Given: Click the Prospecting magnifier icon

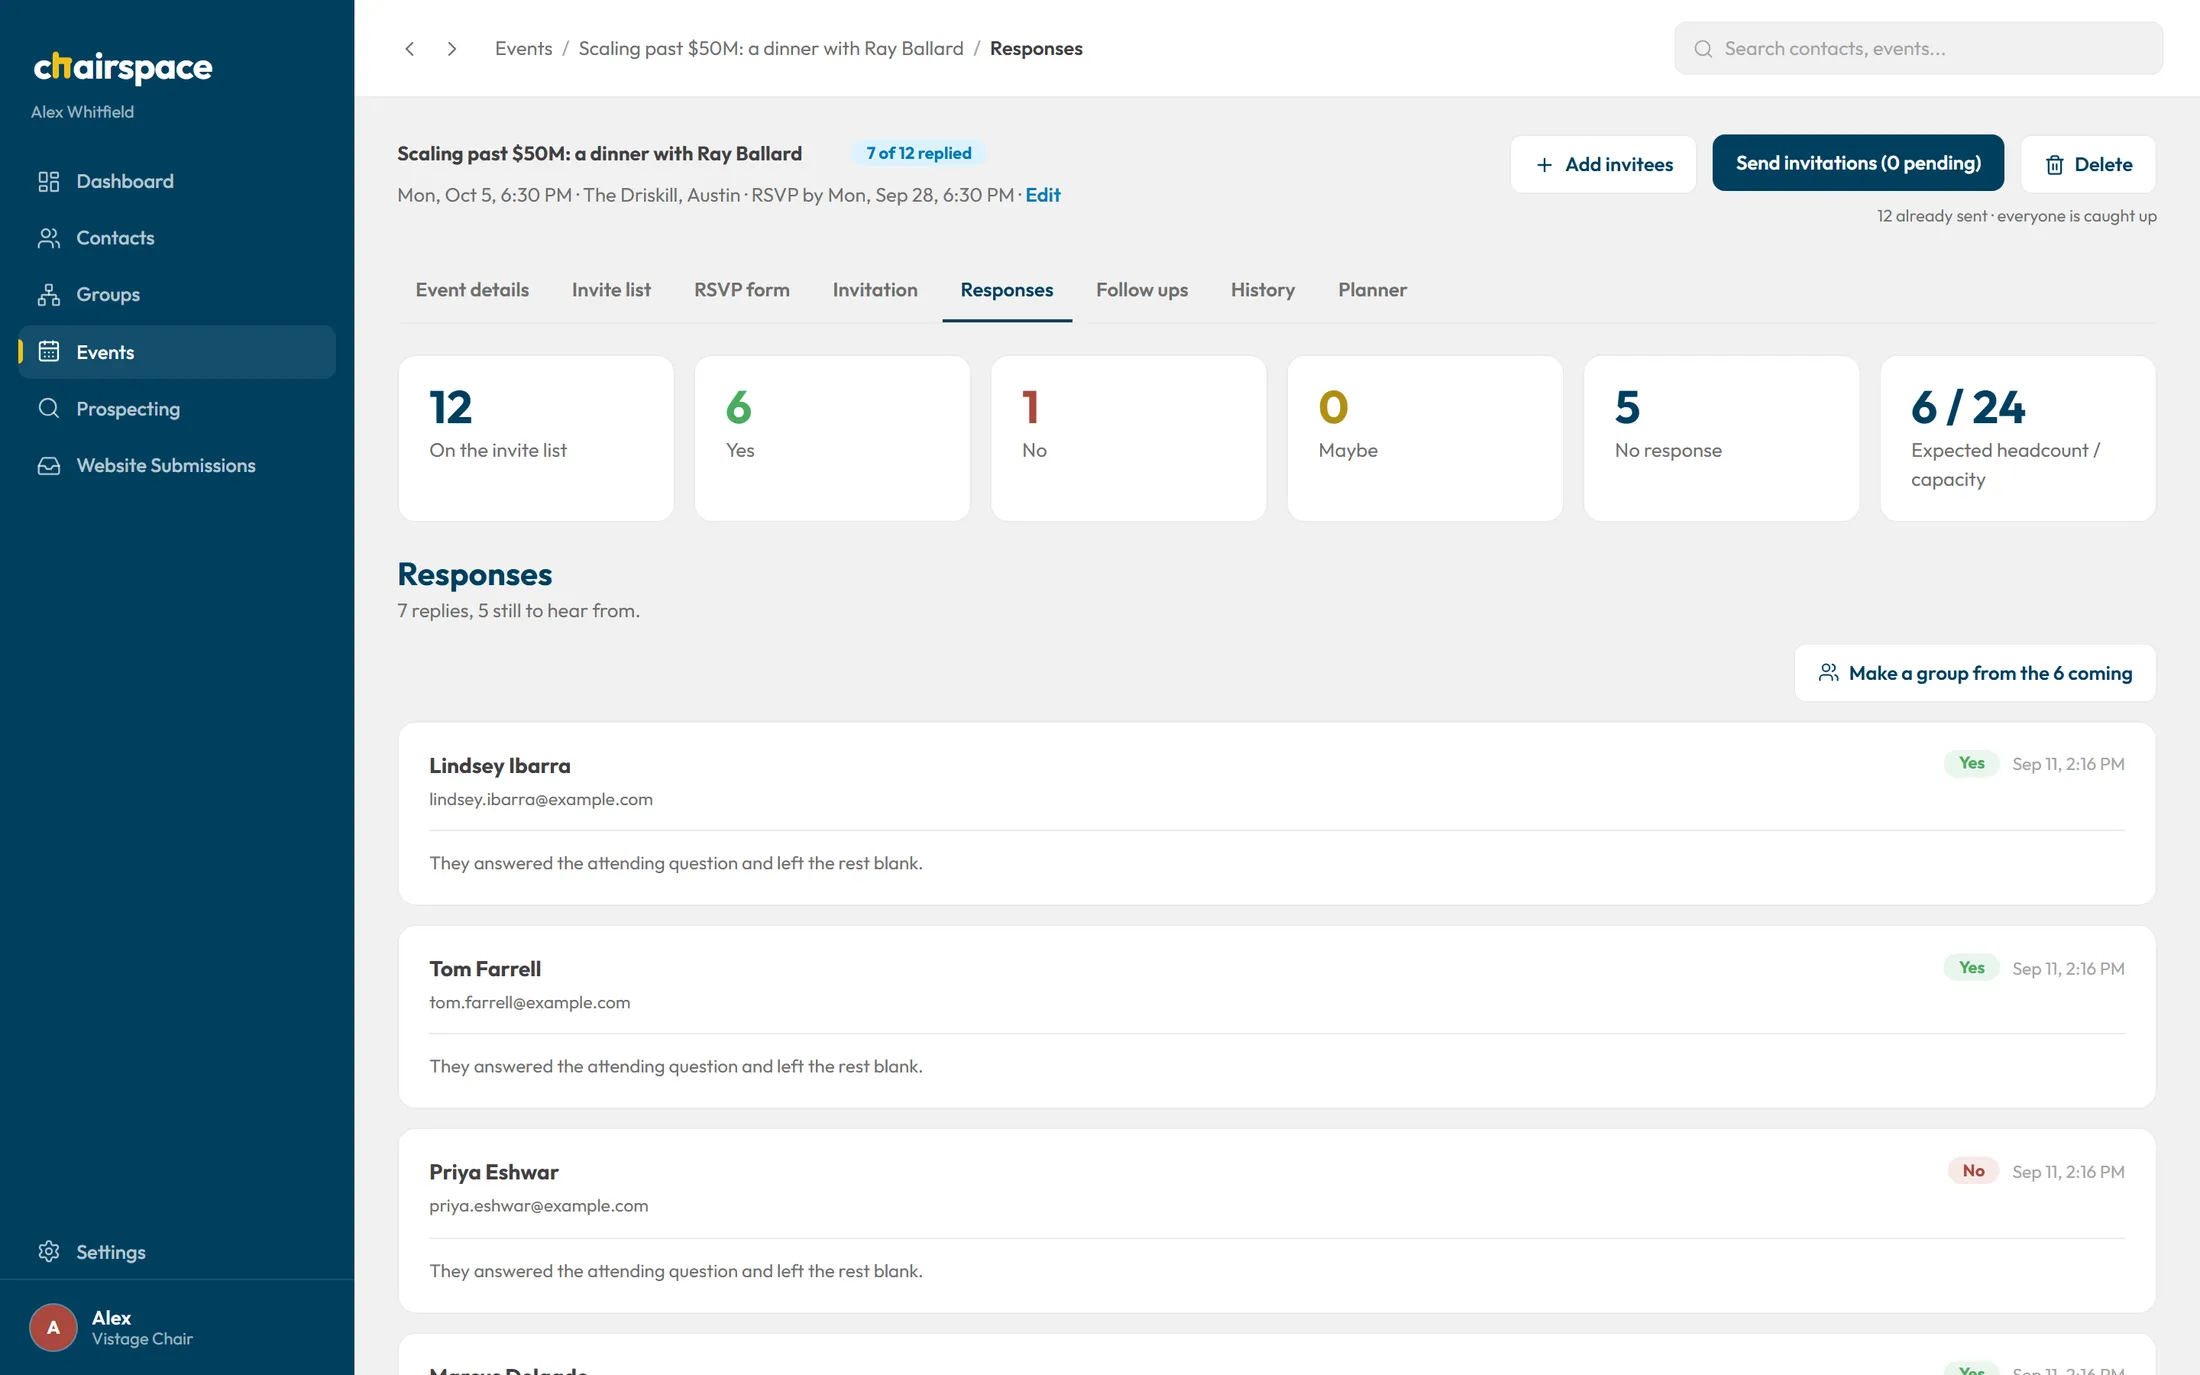Looking at the screenshot, I should (x=48, y=408).
